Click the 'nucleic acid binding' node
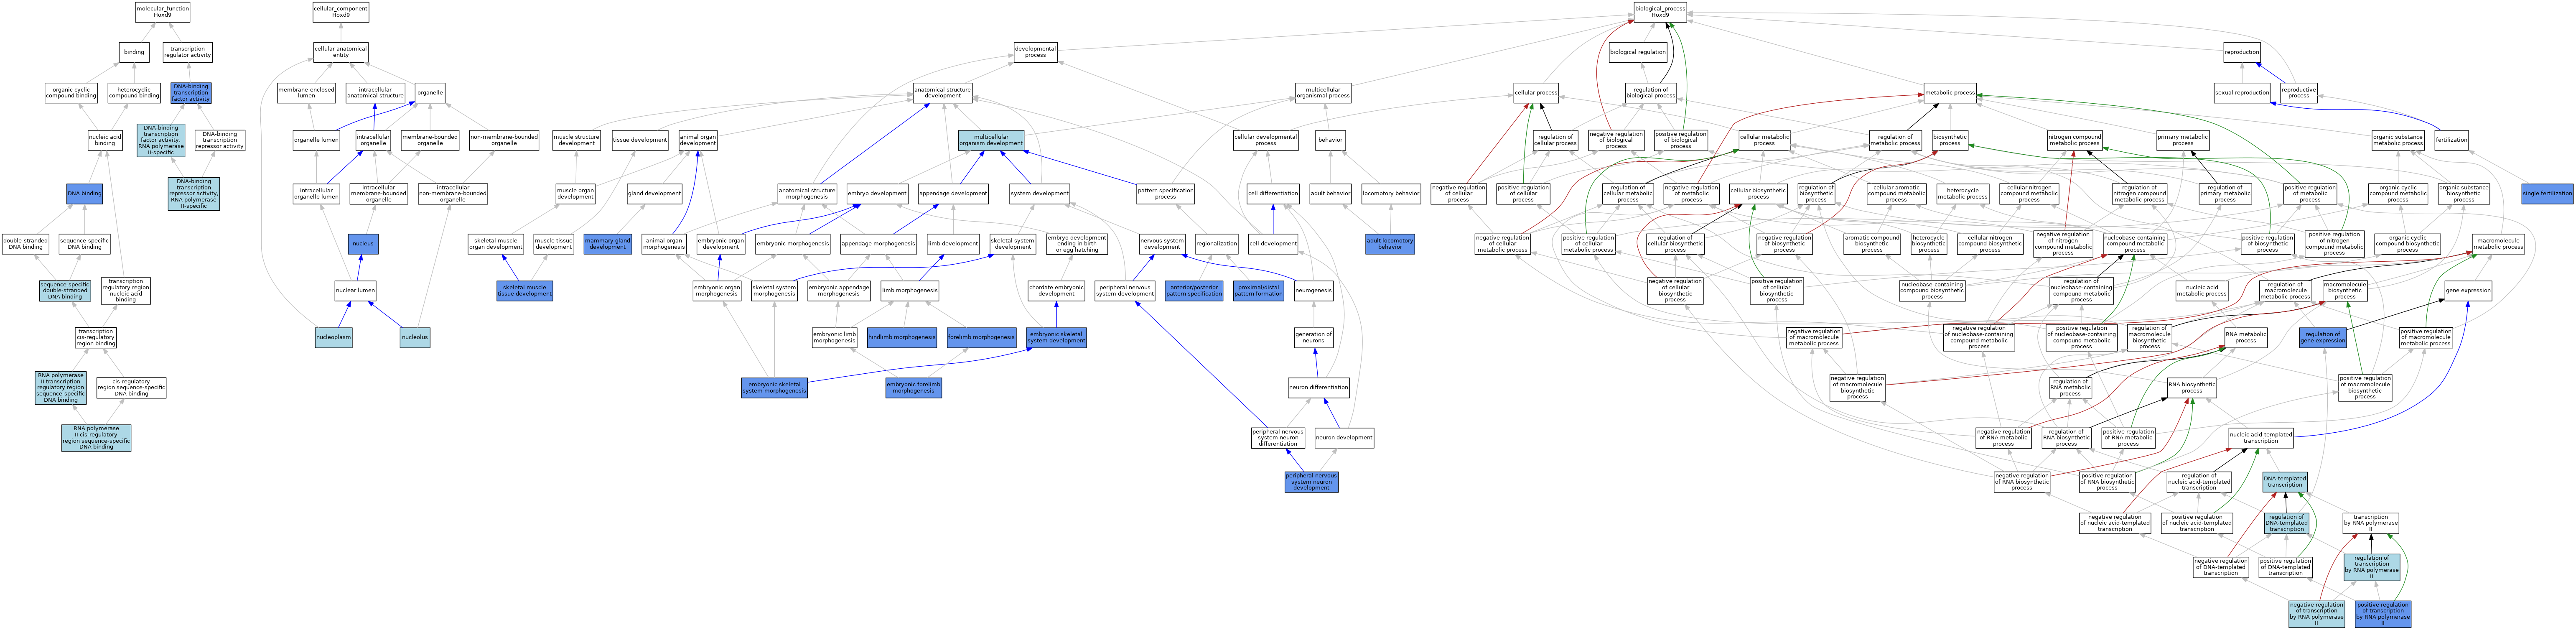Screen dimensions: 2576x630 click(105, 140)
